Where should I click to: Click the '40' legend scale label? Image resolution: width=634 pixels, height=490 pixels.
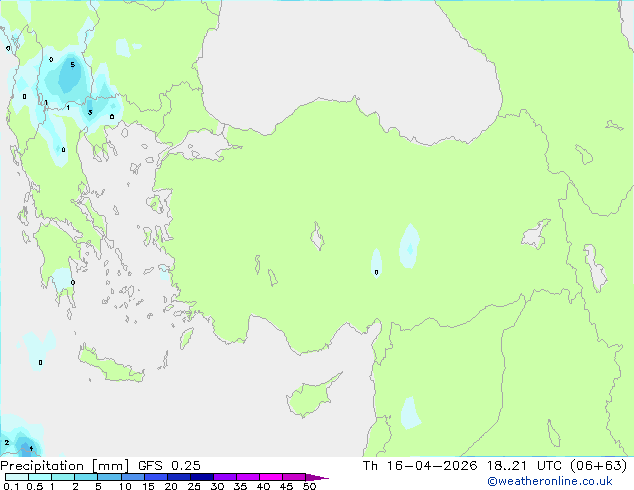coord(263,486)
